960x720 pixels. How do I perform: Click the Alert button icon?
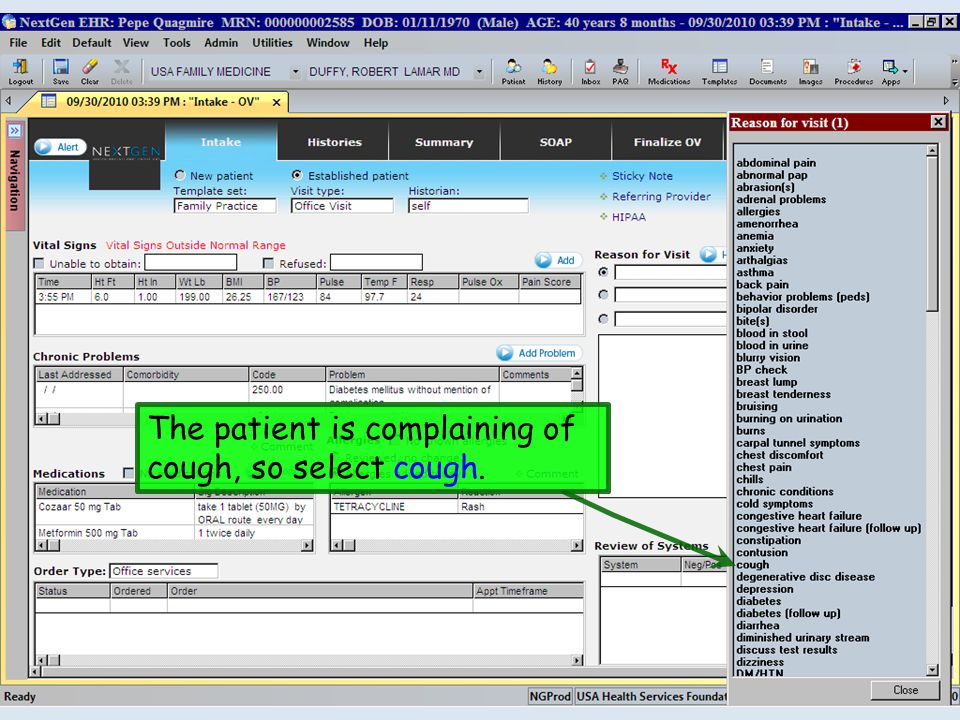(59, 147)
